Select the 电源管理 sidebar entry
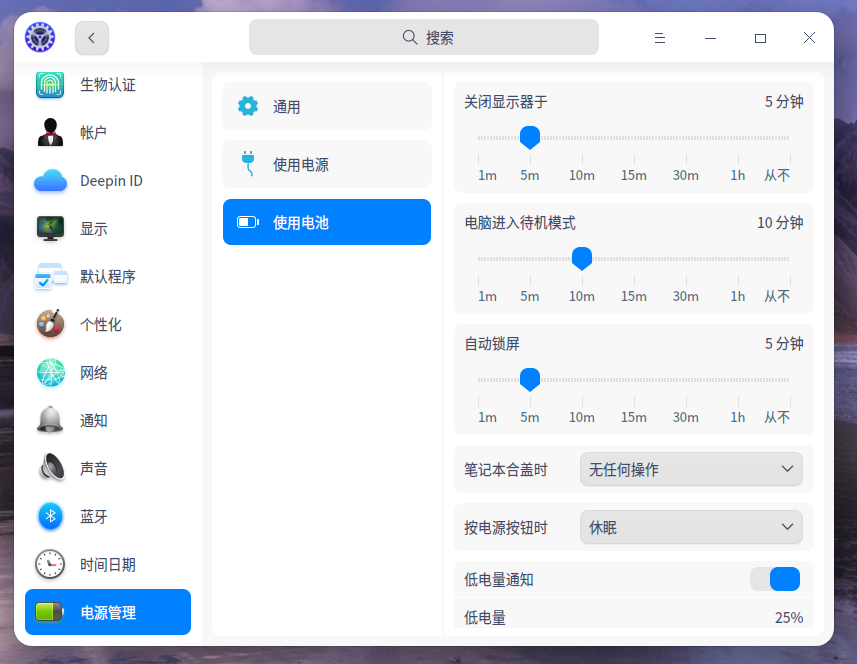The image size is (857, 664). [108, 612]
